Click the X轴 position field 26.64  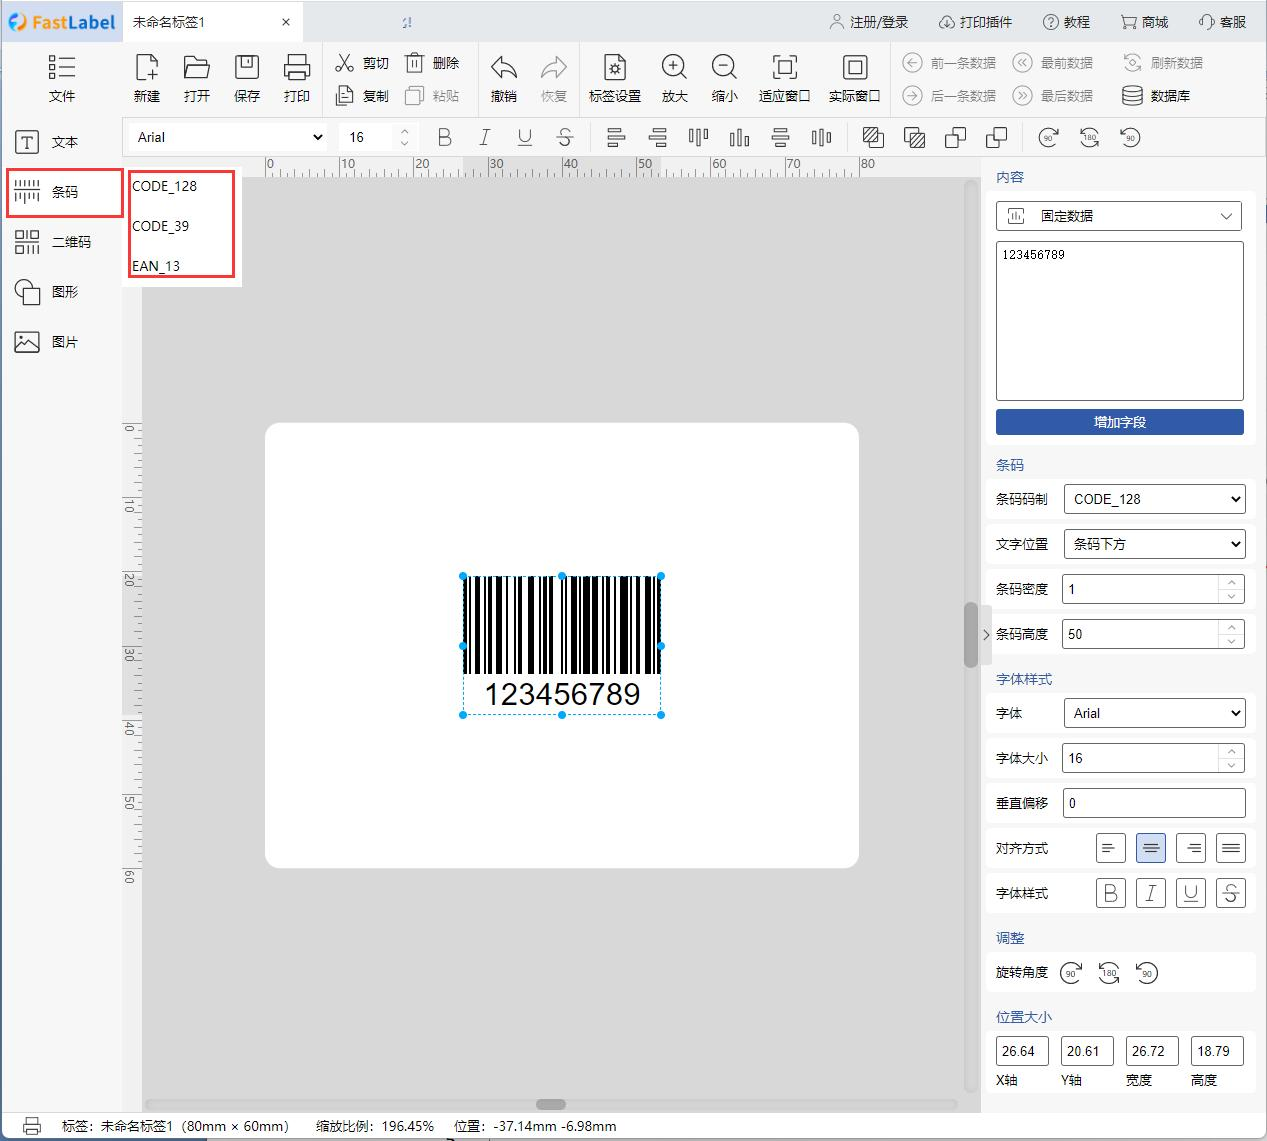click(x=1022, y=1051)
